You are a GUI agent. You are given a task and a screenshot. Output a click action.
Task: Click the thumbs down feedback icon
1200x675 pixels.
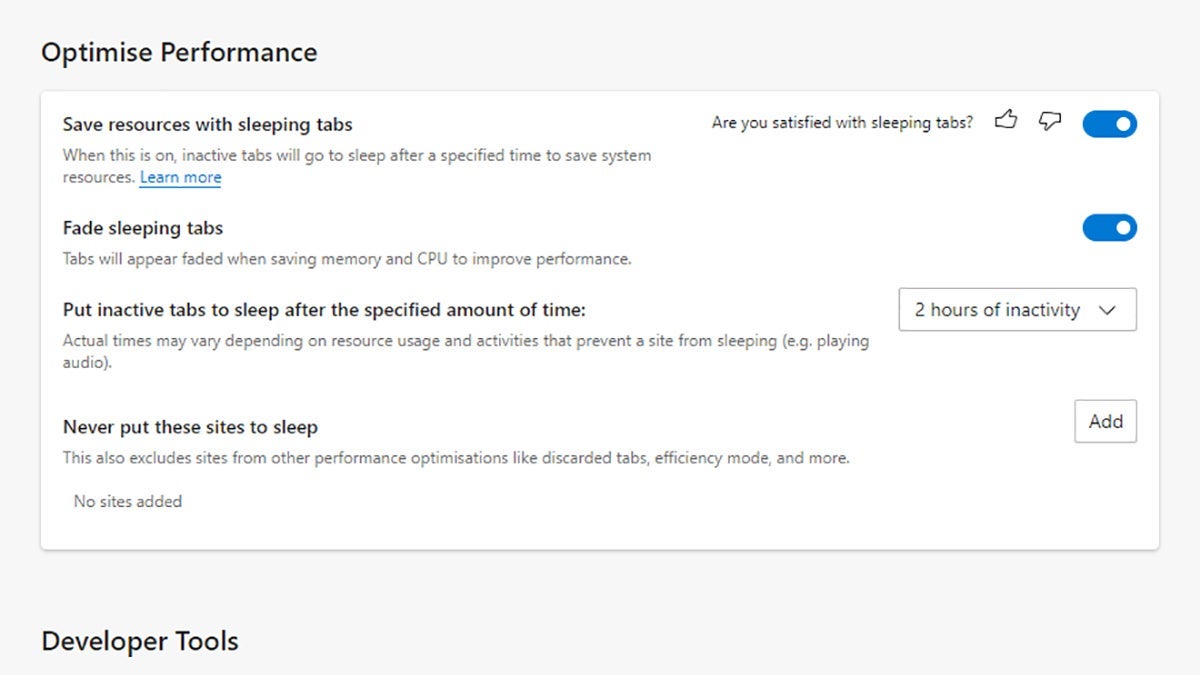[x=1049, y=122]
